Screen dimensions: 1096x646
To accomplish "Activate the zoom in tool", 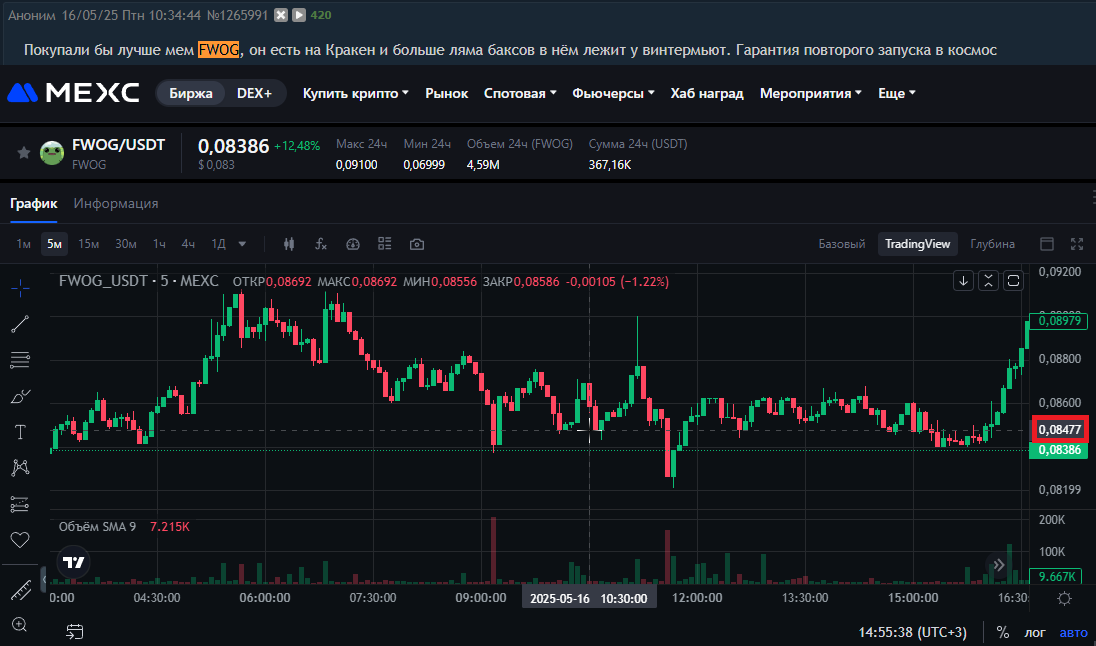I will 20,624.
